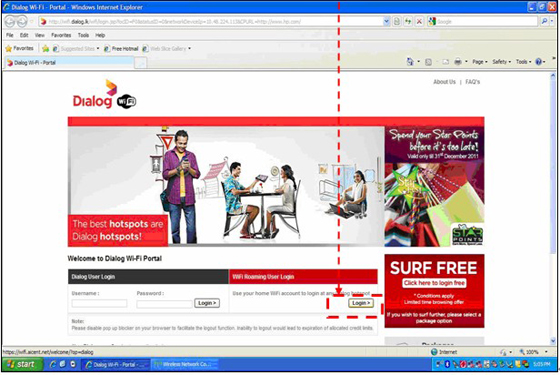The width and height of the screenshot is (560, 375).
Task: Expand the address bar history dropdown
Action: [x=386, y=22]
